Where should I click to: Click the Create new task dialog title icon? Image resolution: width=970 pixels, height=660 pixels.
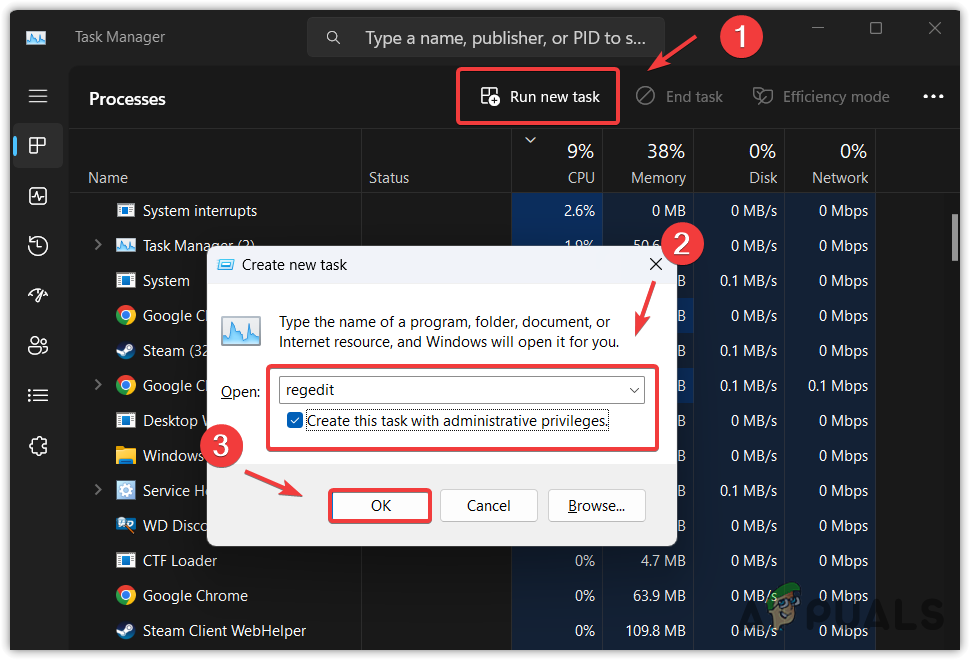226,265
